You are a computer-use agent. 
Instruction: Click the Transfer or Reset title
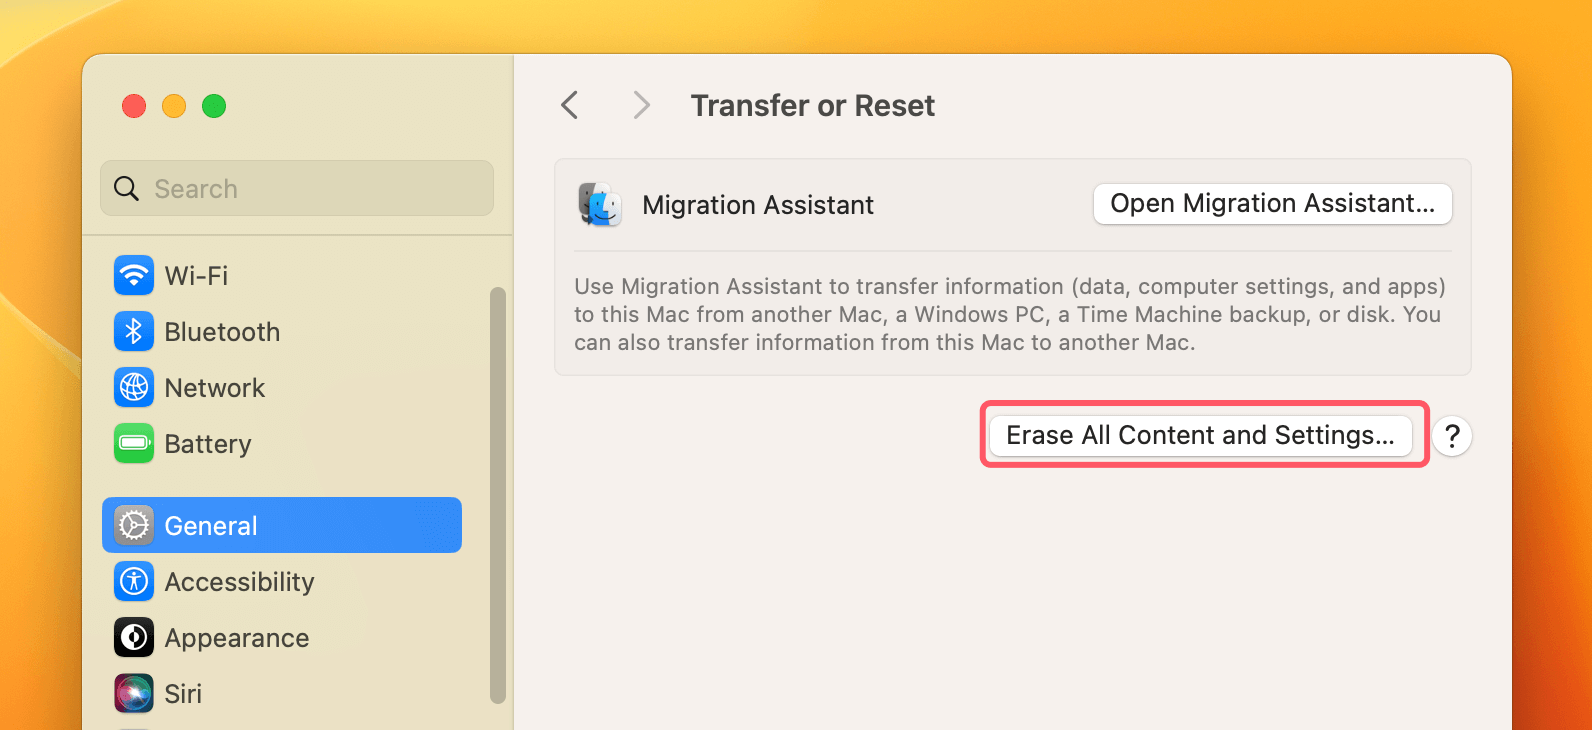coord(813,105)
